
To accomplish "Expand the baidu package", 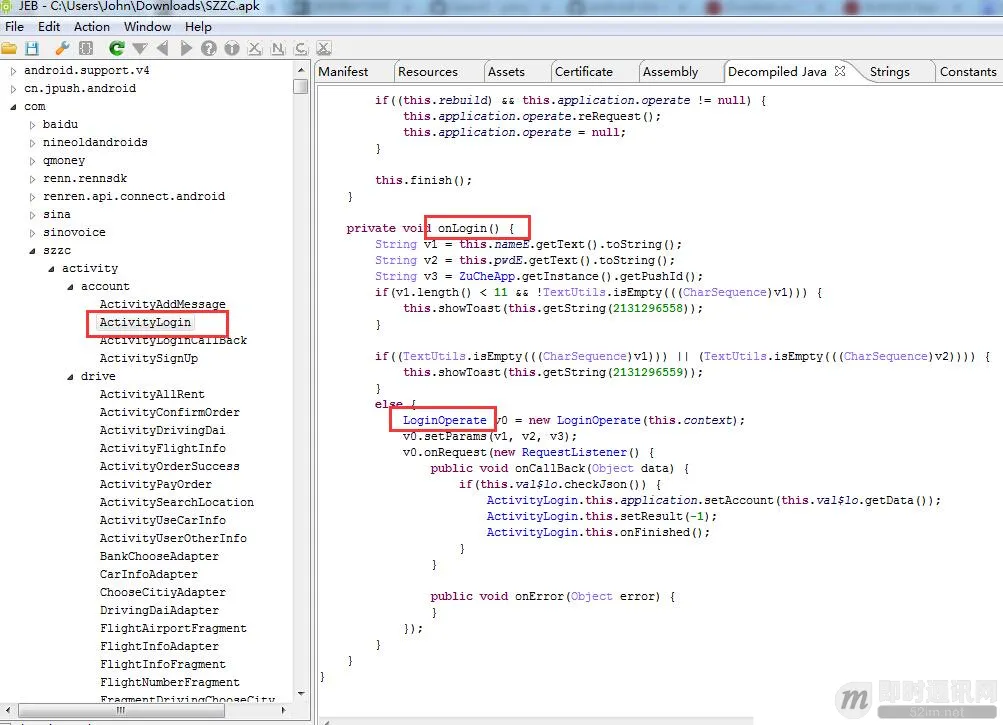I will pos(32,125).
